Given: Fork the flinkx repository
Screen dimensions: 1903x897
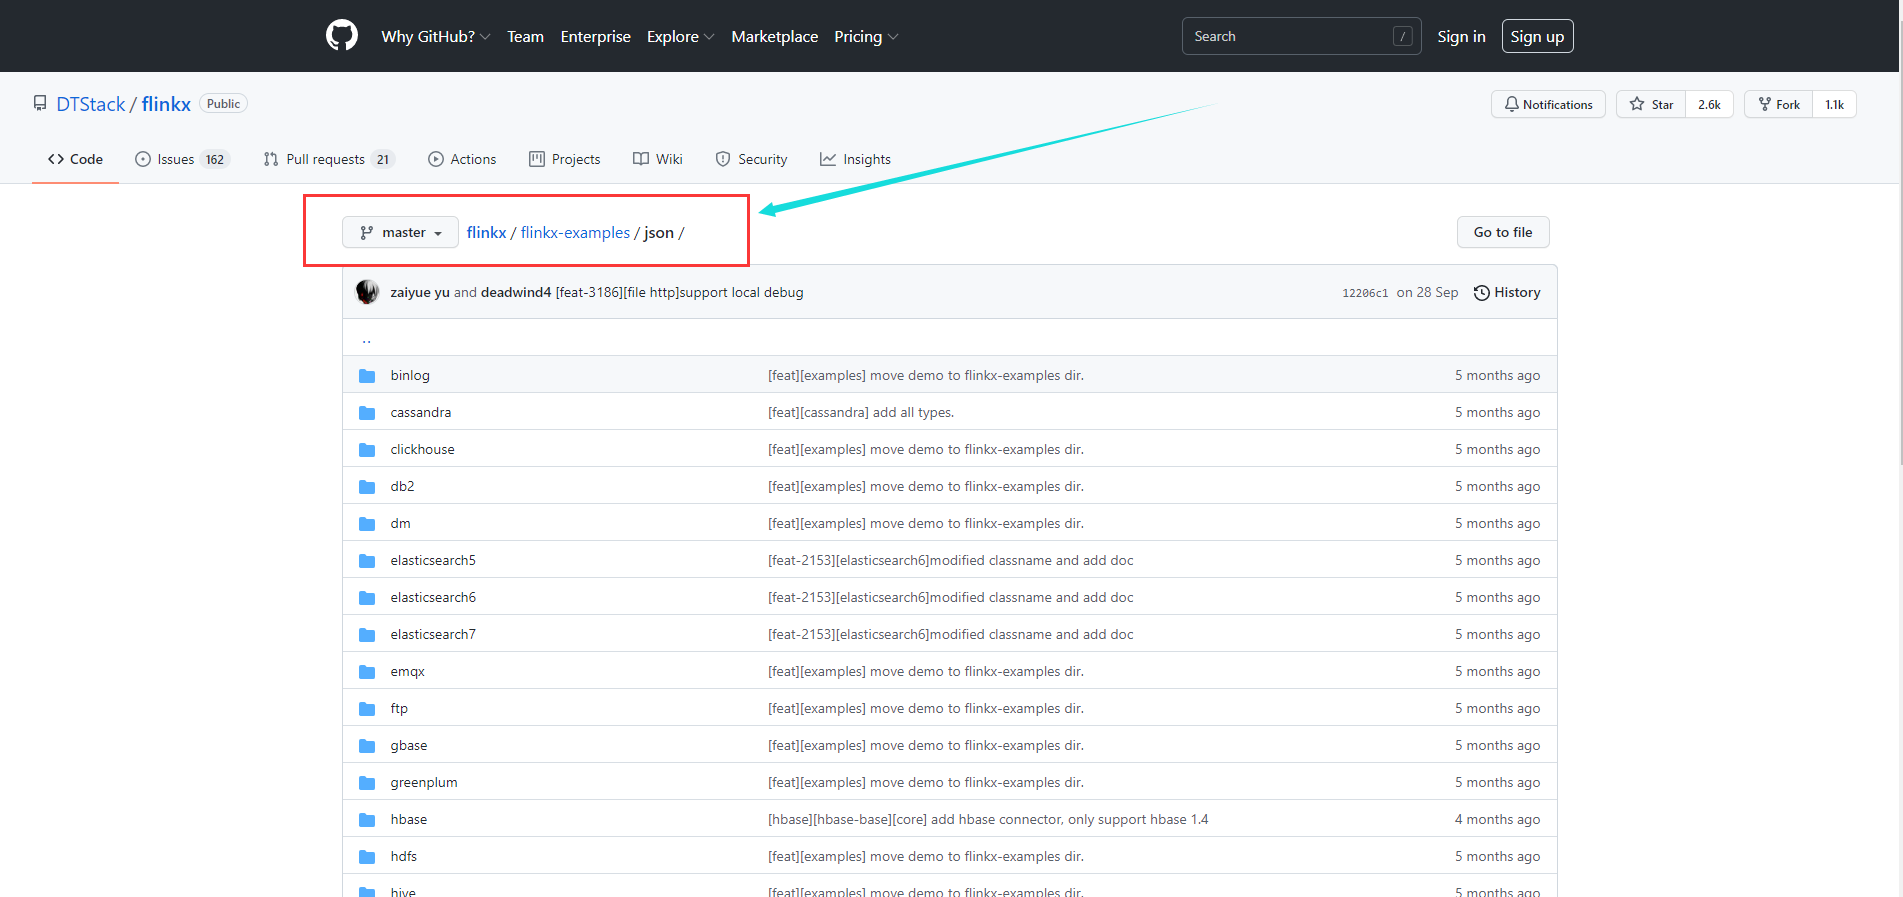Looking at the screenshot, I should click(x=1779, y=104).
